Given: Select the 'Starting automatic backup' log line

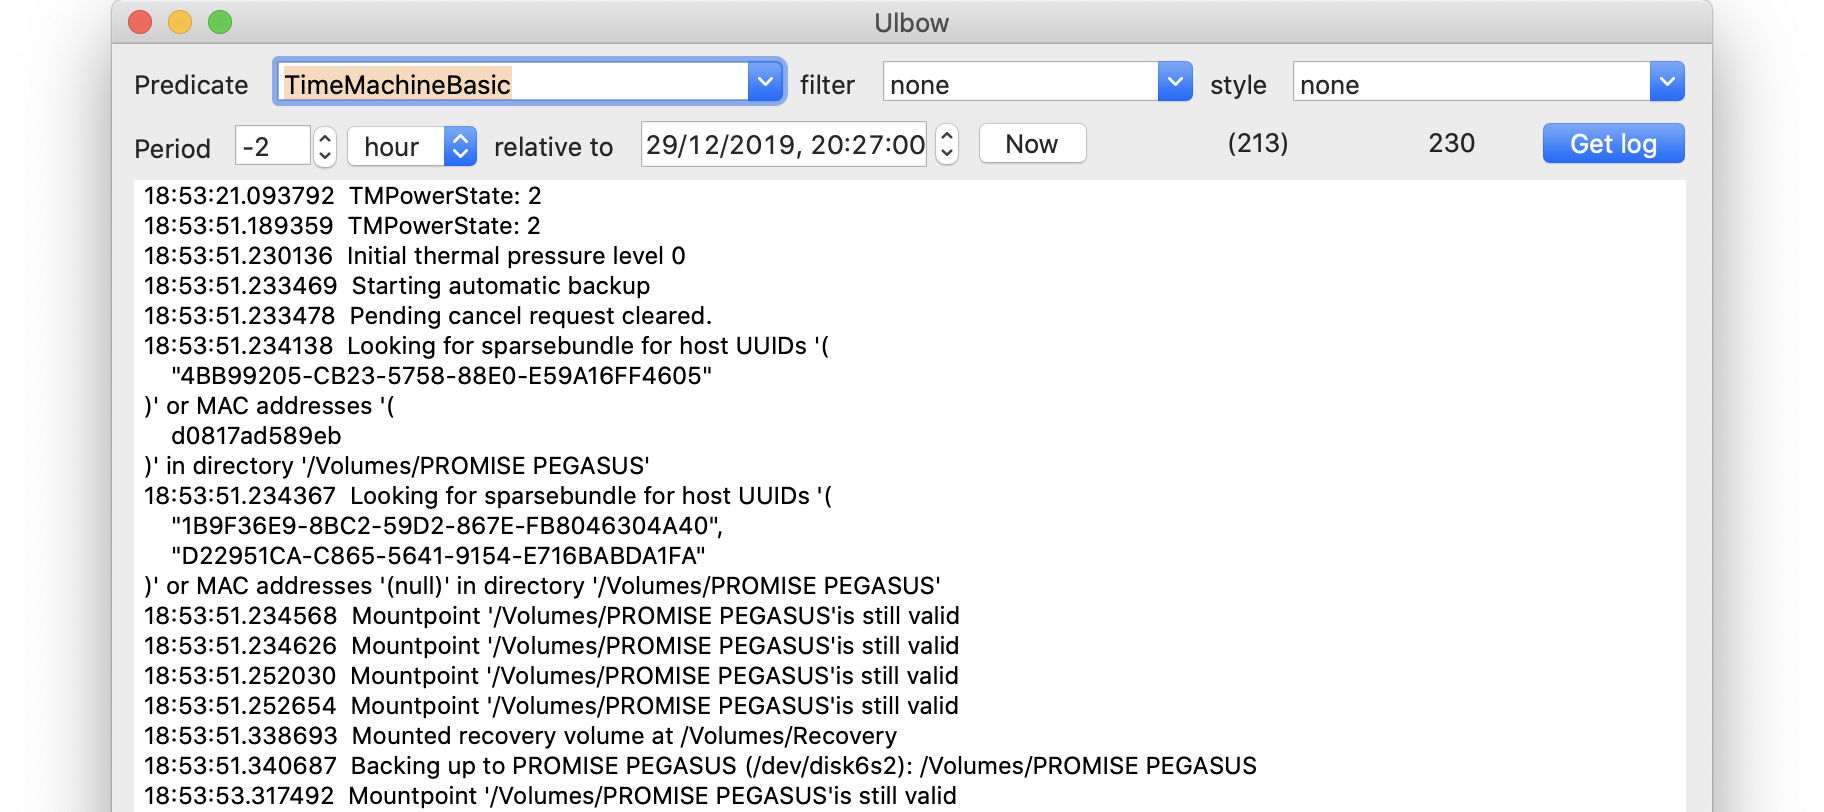Looking at the screenshot, I should pos(500,286).
